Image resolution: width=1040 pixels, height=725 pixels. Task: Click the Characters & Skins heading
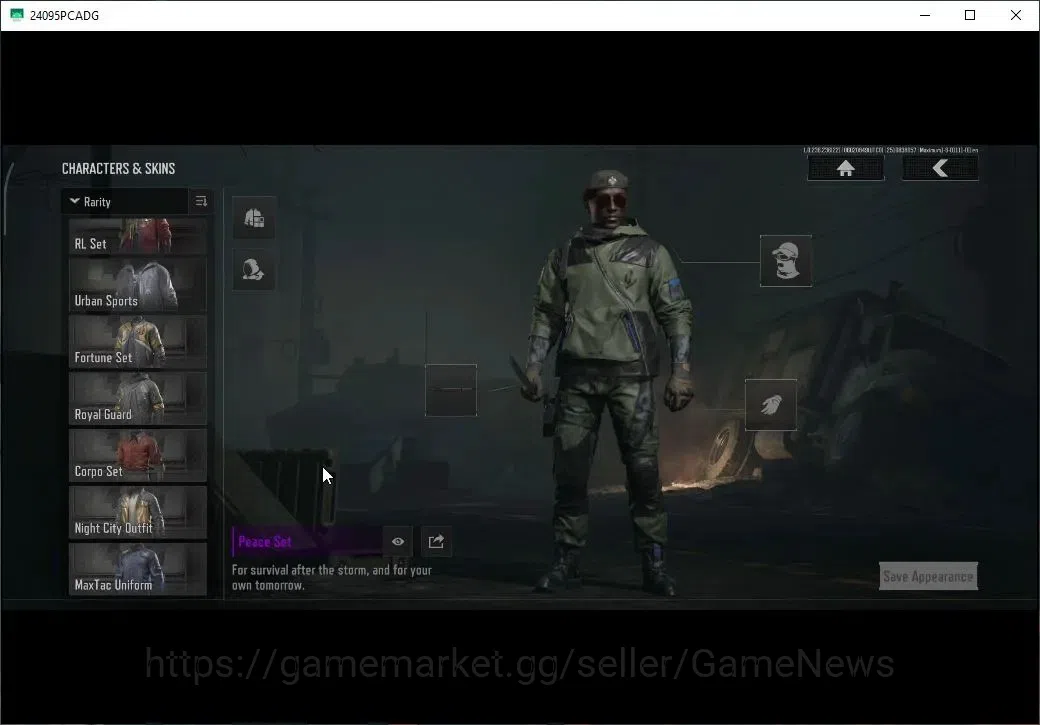pyautogui.click(x=119, y=168)
